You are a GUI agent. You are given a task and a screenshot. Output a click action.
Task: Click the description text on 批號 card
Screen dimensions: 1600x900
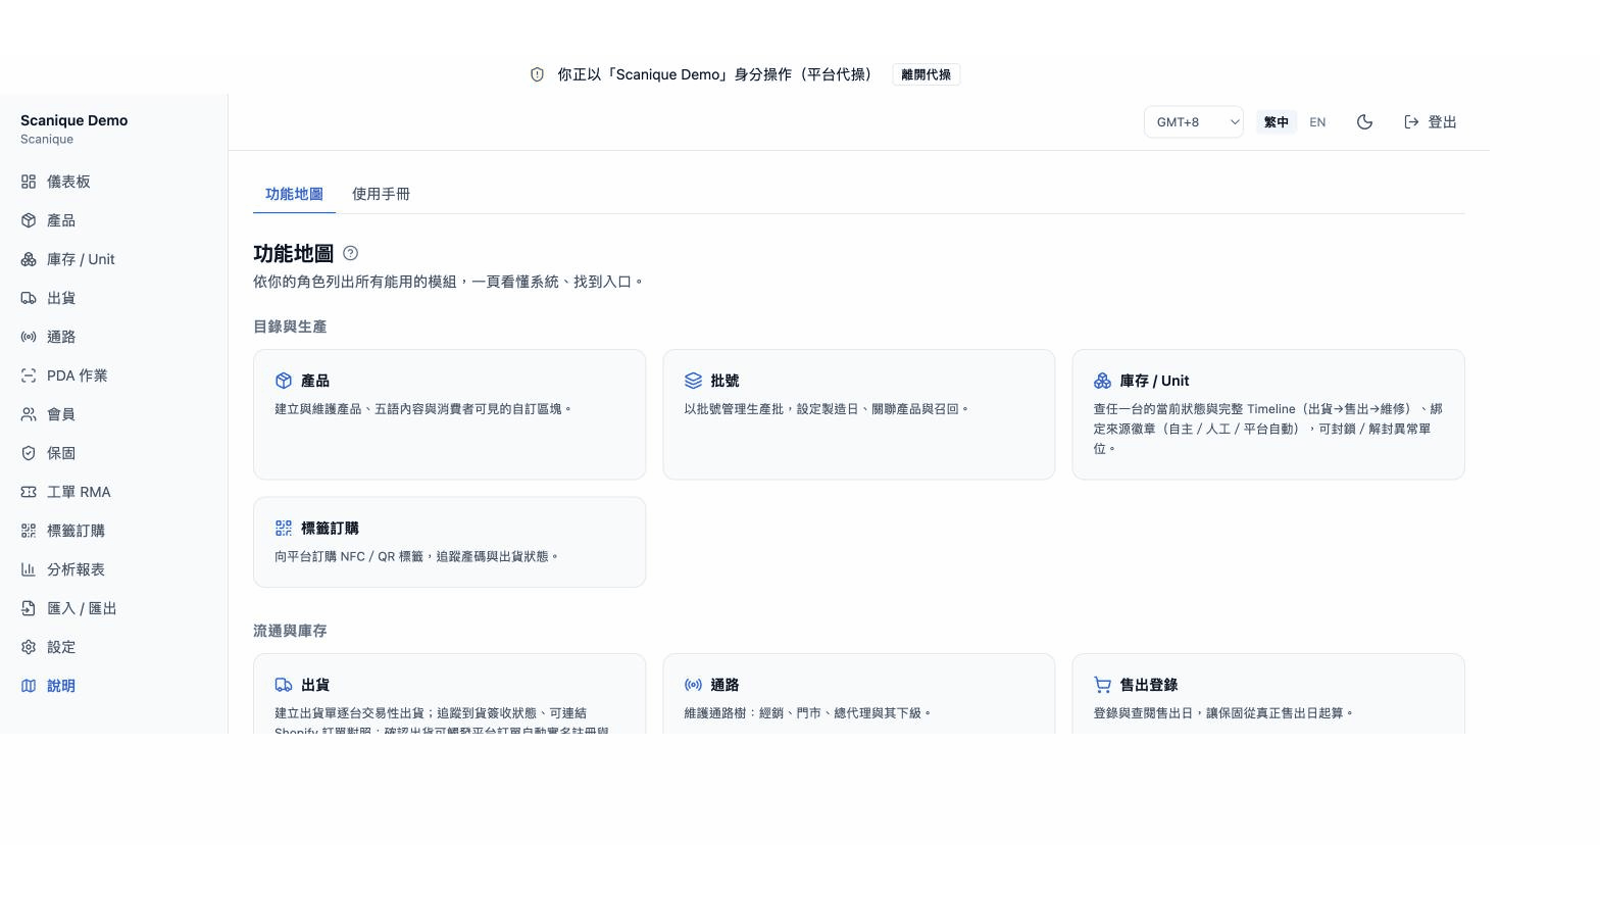tap(827, 409)
